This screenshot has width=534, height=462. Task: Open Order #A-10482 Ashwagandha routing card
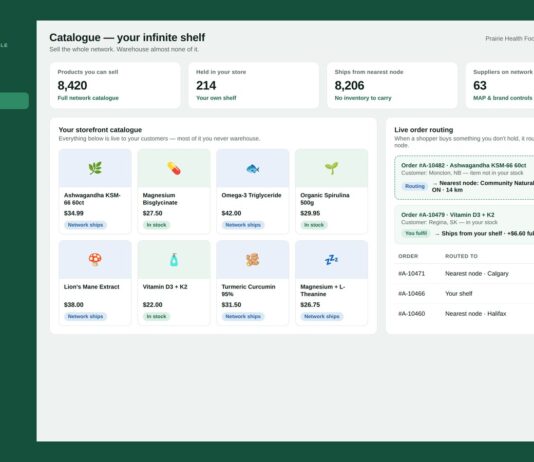click(x=464, y=178)
